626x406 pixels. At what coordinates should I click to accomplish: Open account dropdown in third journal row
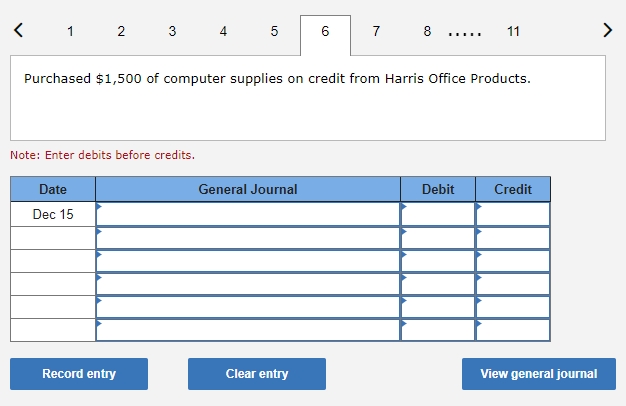248,261
